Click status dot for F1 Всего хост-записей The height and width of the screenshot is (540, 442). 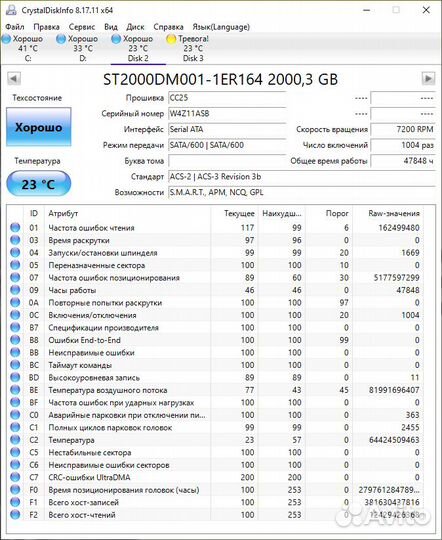point(15,502)
